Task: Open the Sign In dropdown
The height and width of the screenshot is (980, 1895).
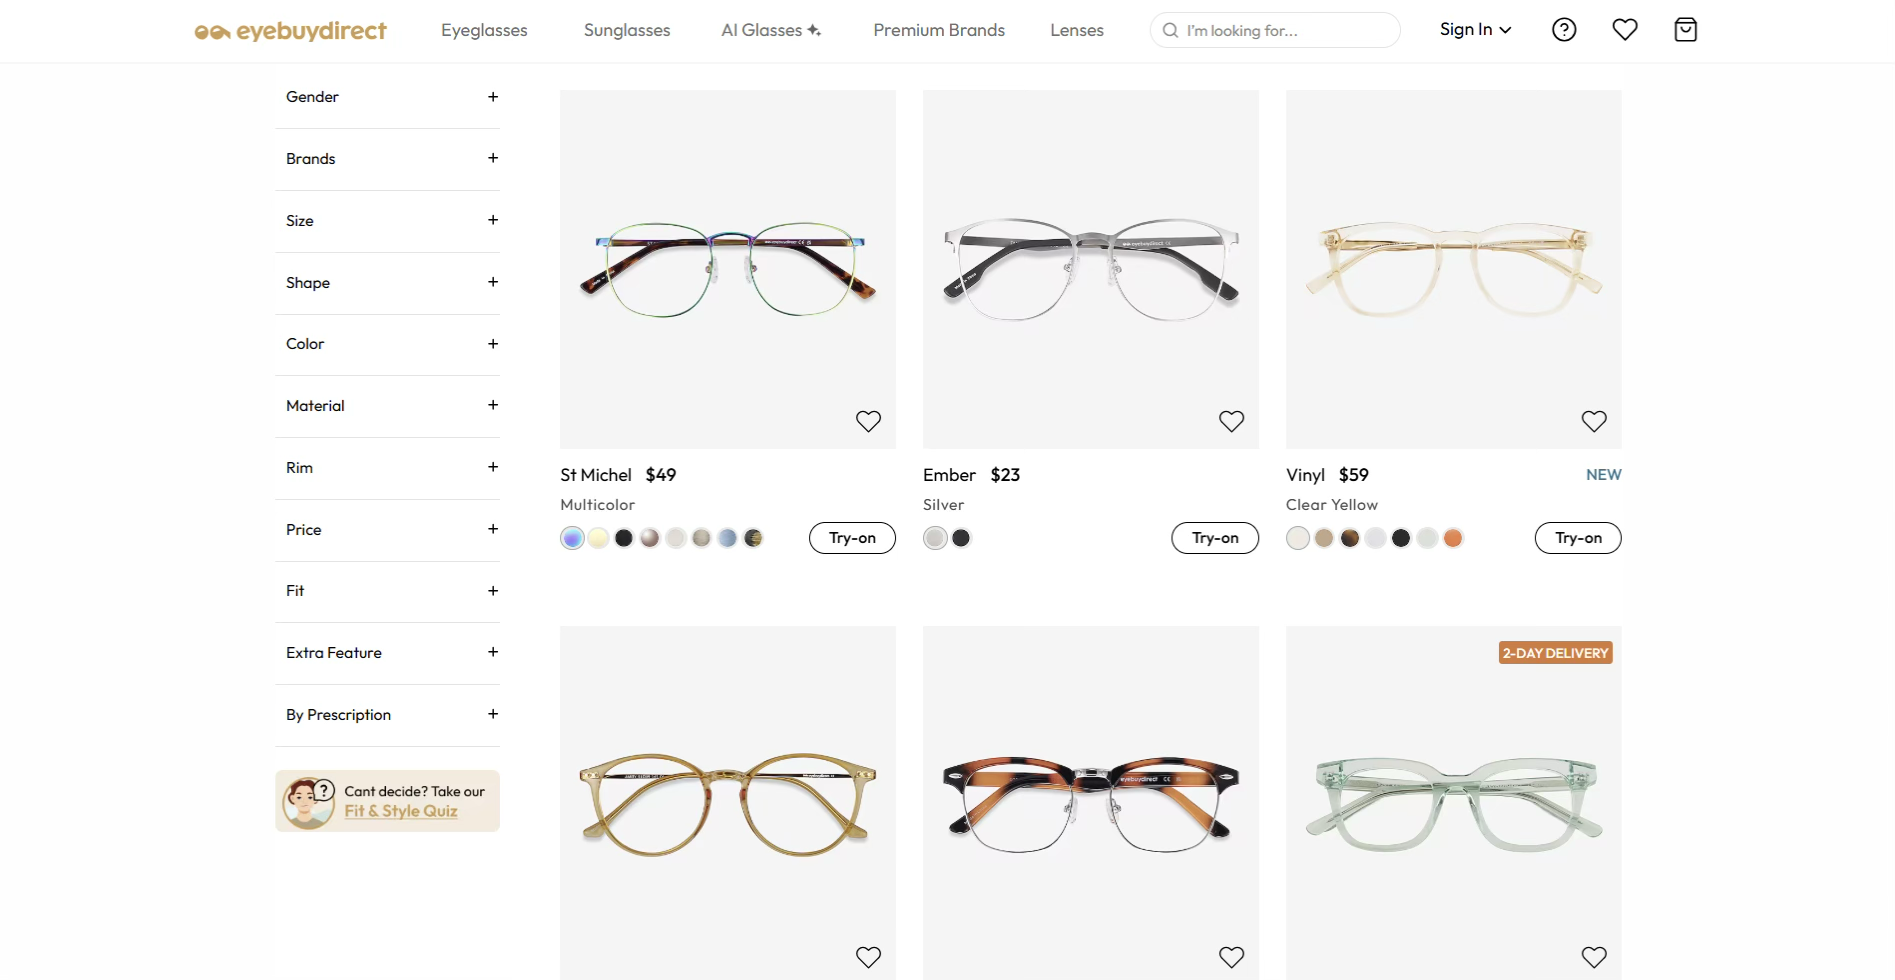Action: (x=1475, y=30)
